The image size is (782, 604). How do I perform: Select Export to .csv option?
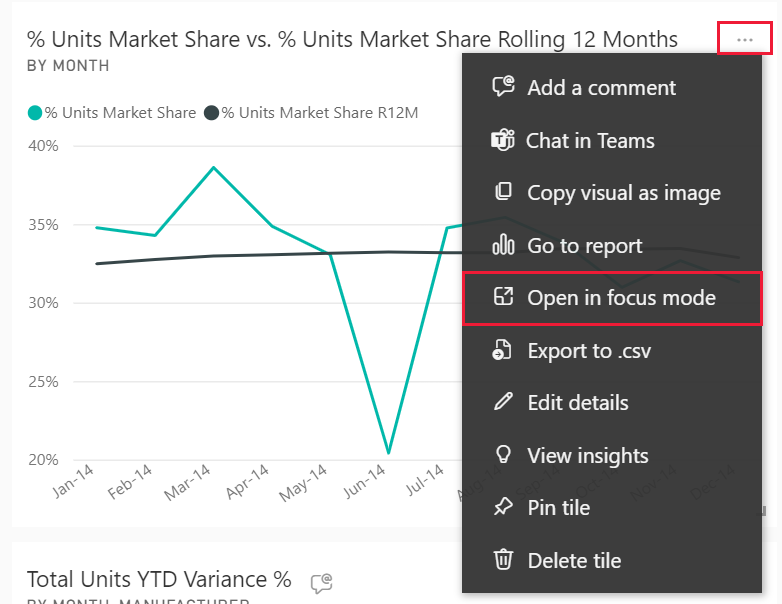(x=589, y=351)
